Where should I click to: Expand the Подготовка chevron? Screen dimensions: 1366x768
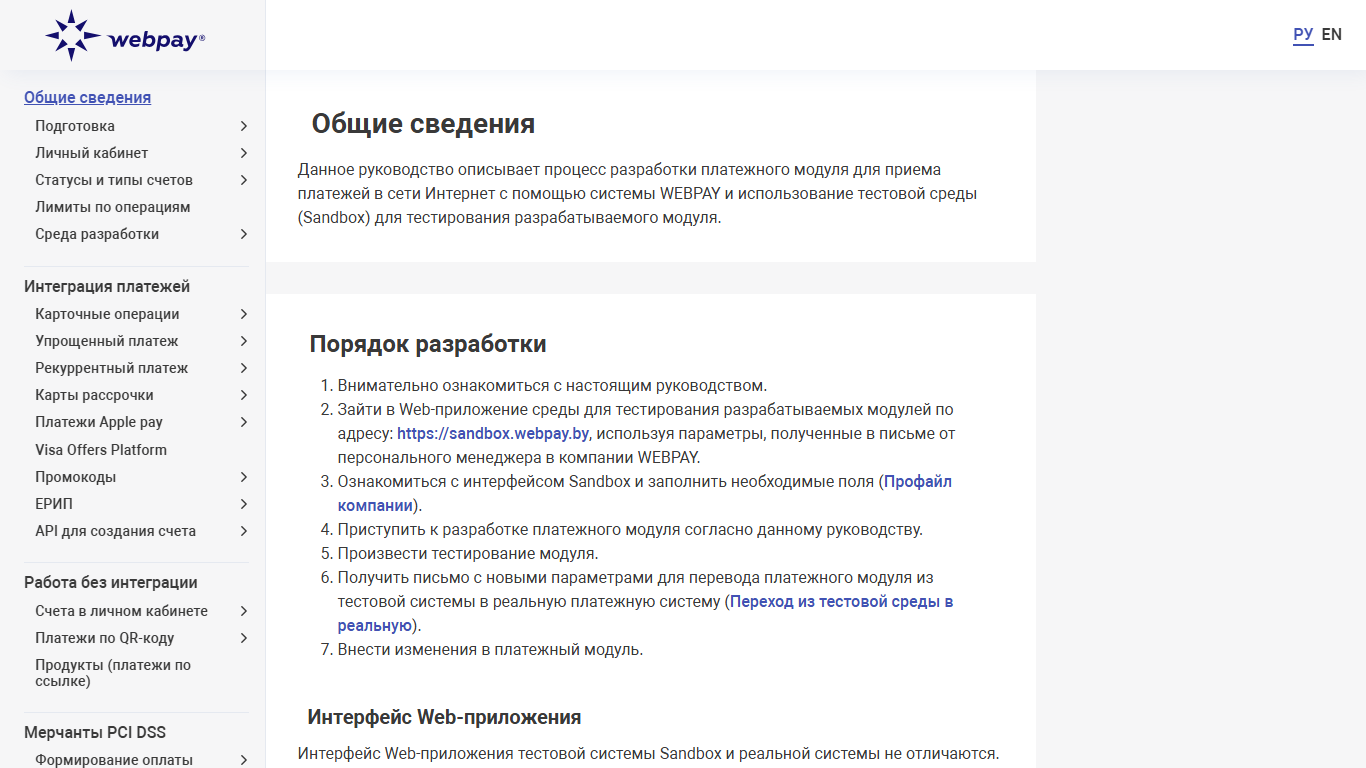(243, 126)
